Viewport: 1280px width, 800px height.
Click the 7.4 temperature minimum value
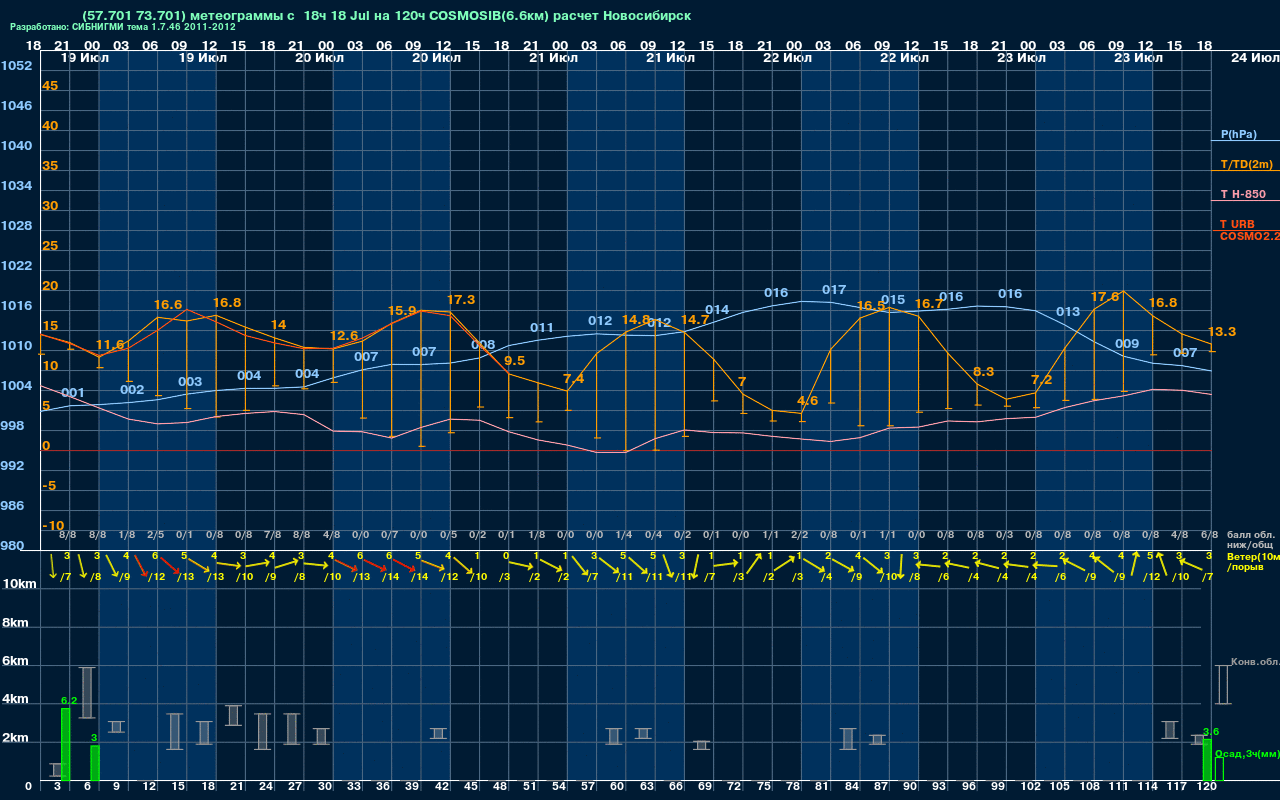tap(574, 379)
